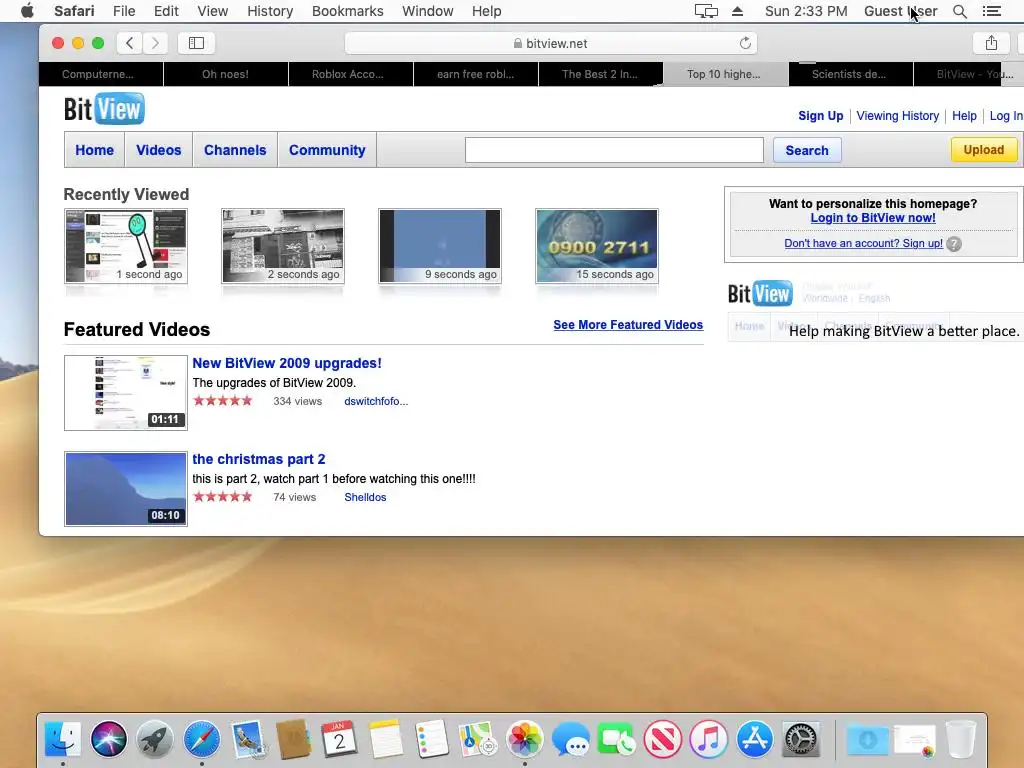
Task: Click the BitView logo at page top
Action: pyautogui.click(x=104, y=108)
